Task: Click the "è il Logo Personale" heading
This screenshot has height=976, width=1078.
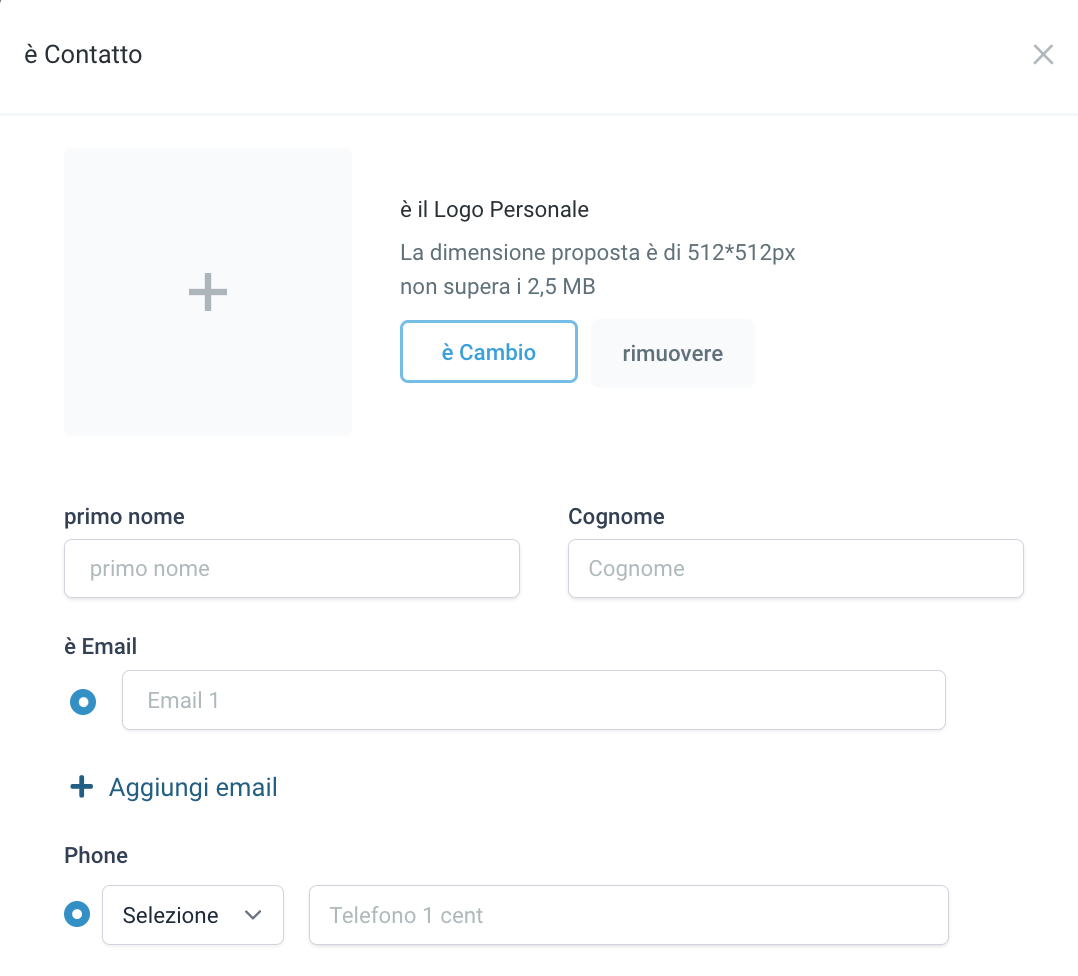Action: click(x=494, y=210)
